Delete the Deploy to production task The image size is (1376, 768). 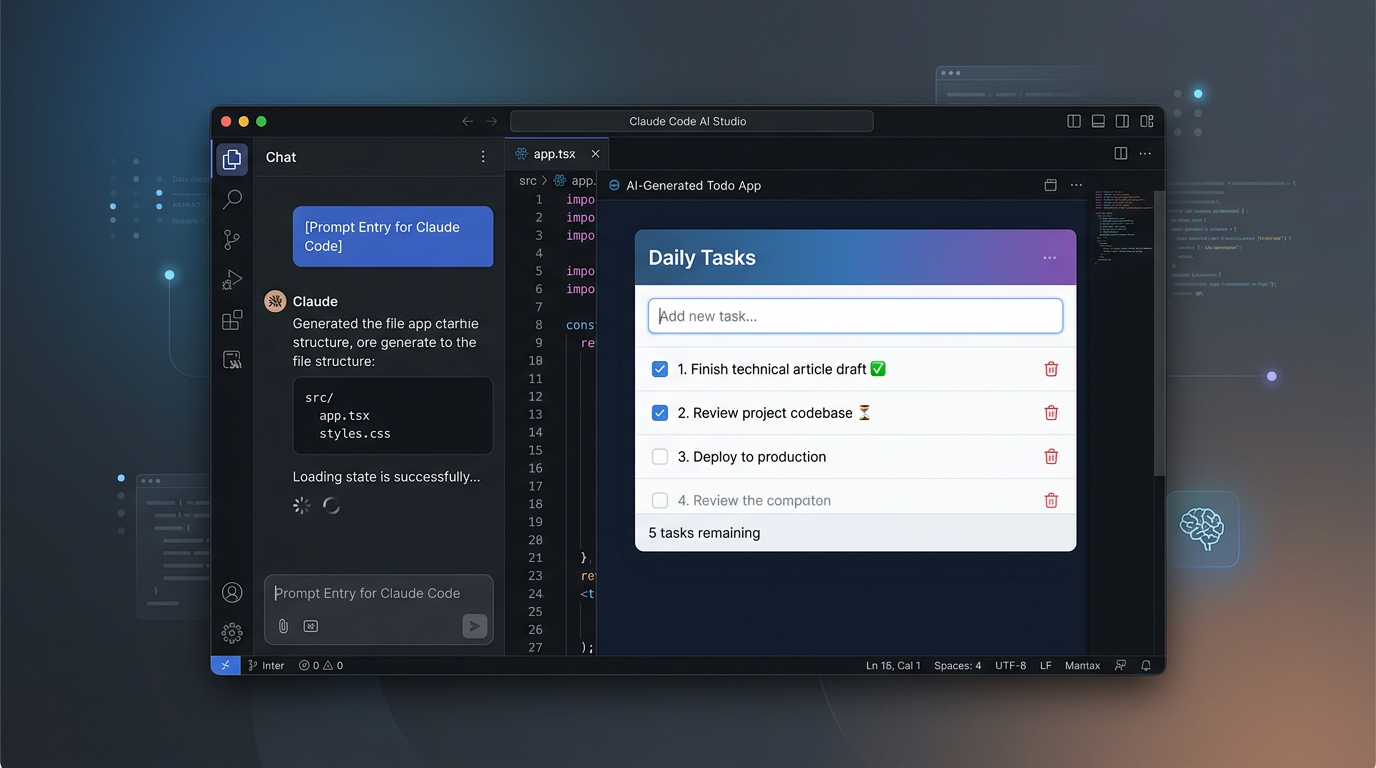pyautogui.click(x=1051, y=456)
